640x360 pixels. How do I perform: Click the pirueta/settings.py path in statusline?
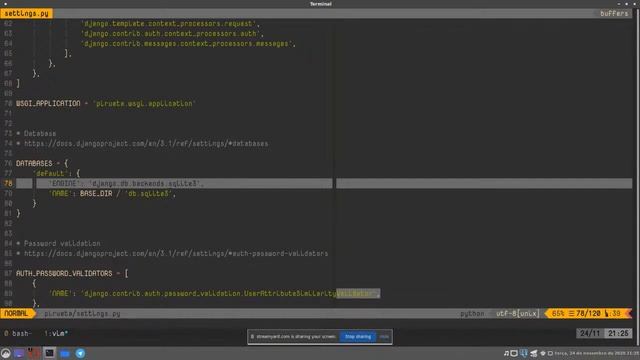[x=82, y=314]
